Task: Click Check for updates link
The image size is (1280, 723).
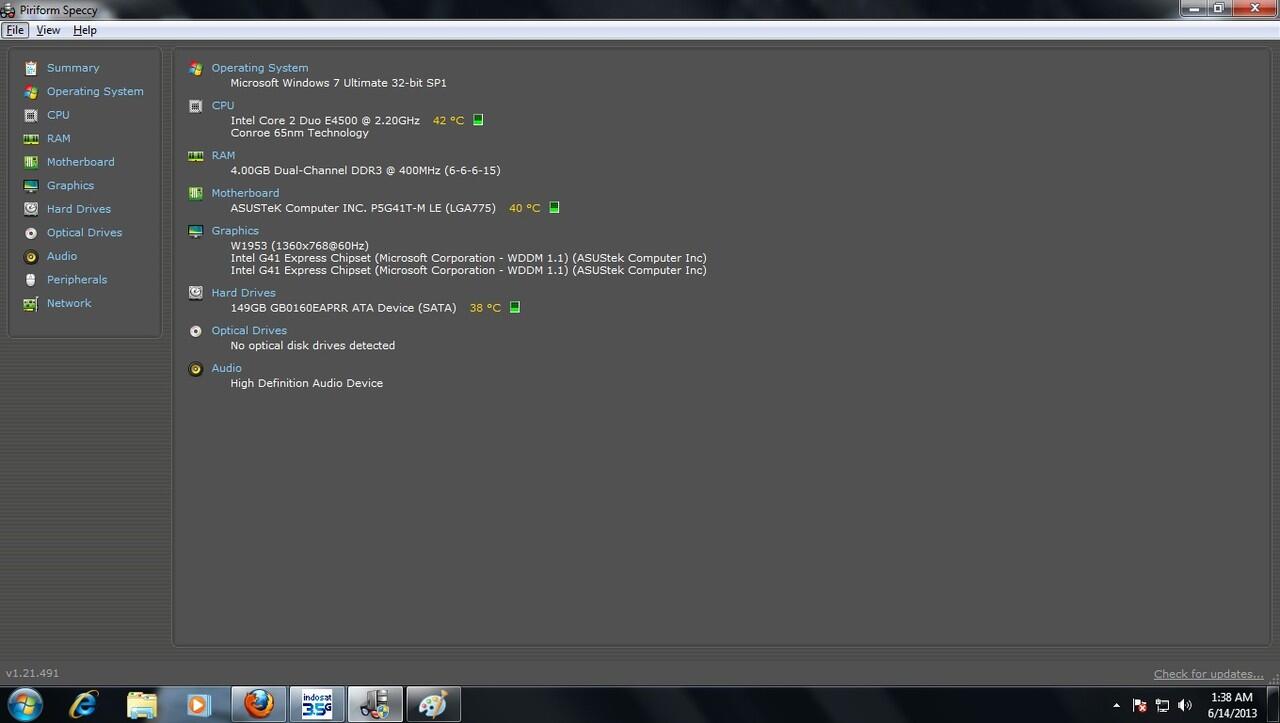Action: pyautogui.click(x=1209, y=674)
